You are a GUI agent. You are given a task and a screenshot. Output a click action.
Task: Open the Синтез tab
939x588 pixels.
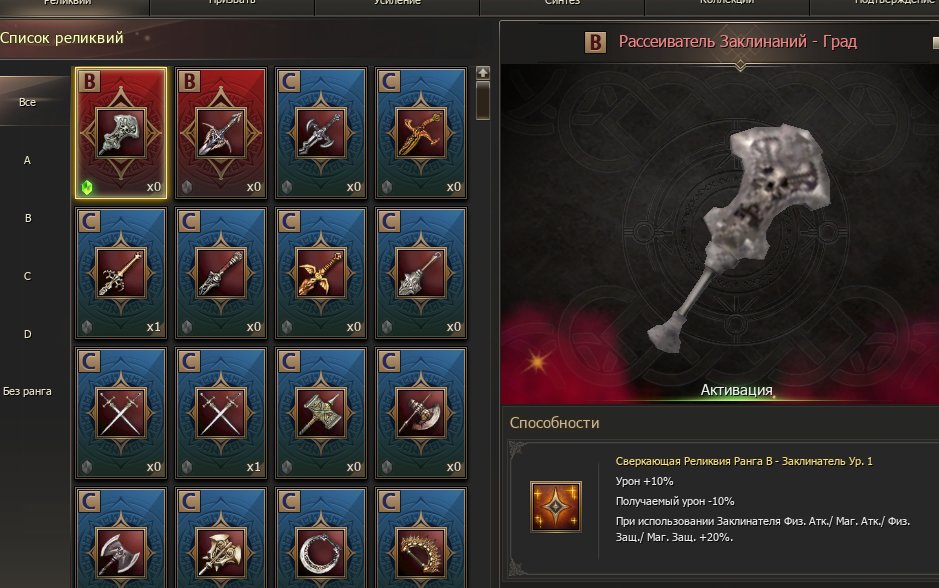562,5
